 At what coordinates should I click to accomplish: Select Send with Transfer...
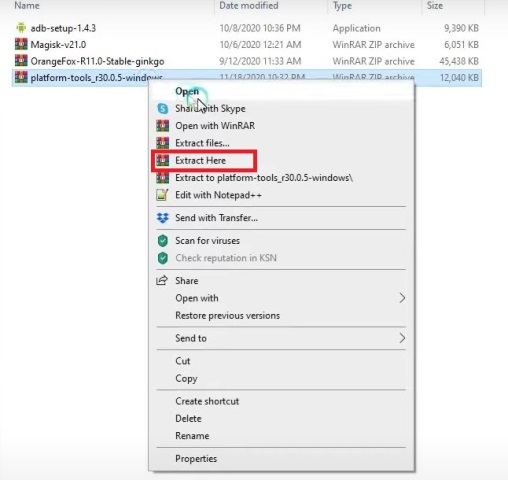pyautogui.click(x=281, y=218)
